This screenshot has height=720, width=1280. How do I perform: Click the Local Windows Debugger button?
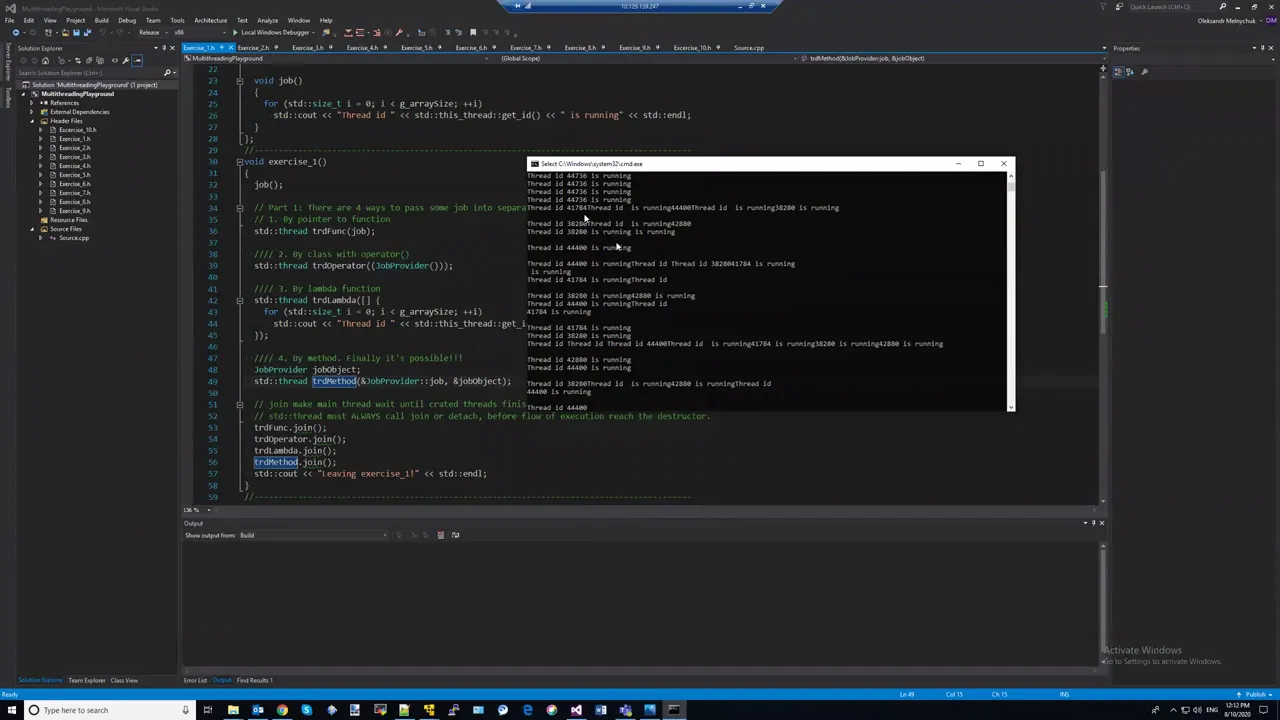tap(276, 32)
